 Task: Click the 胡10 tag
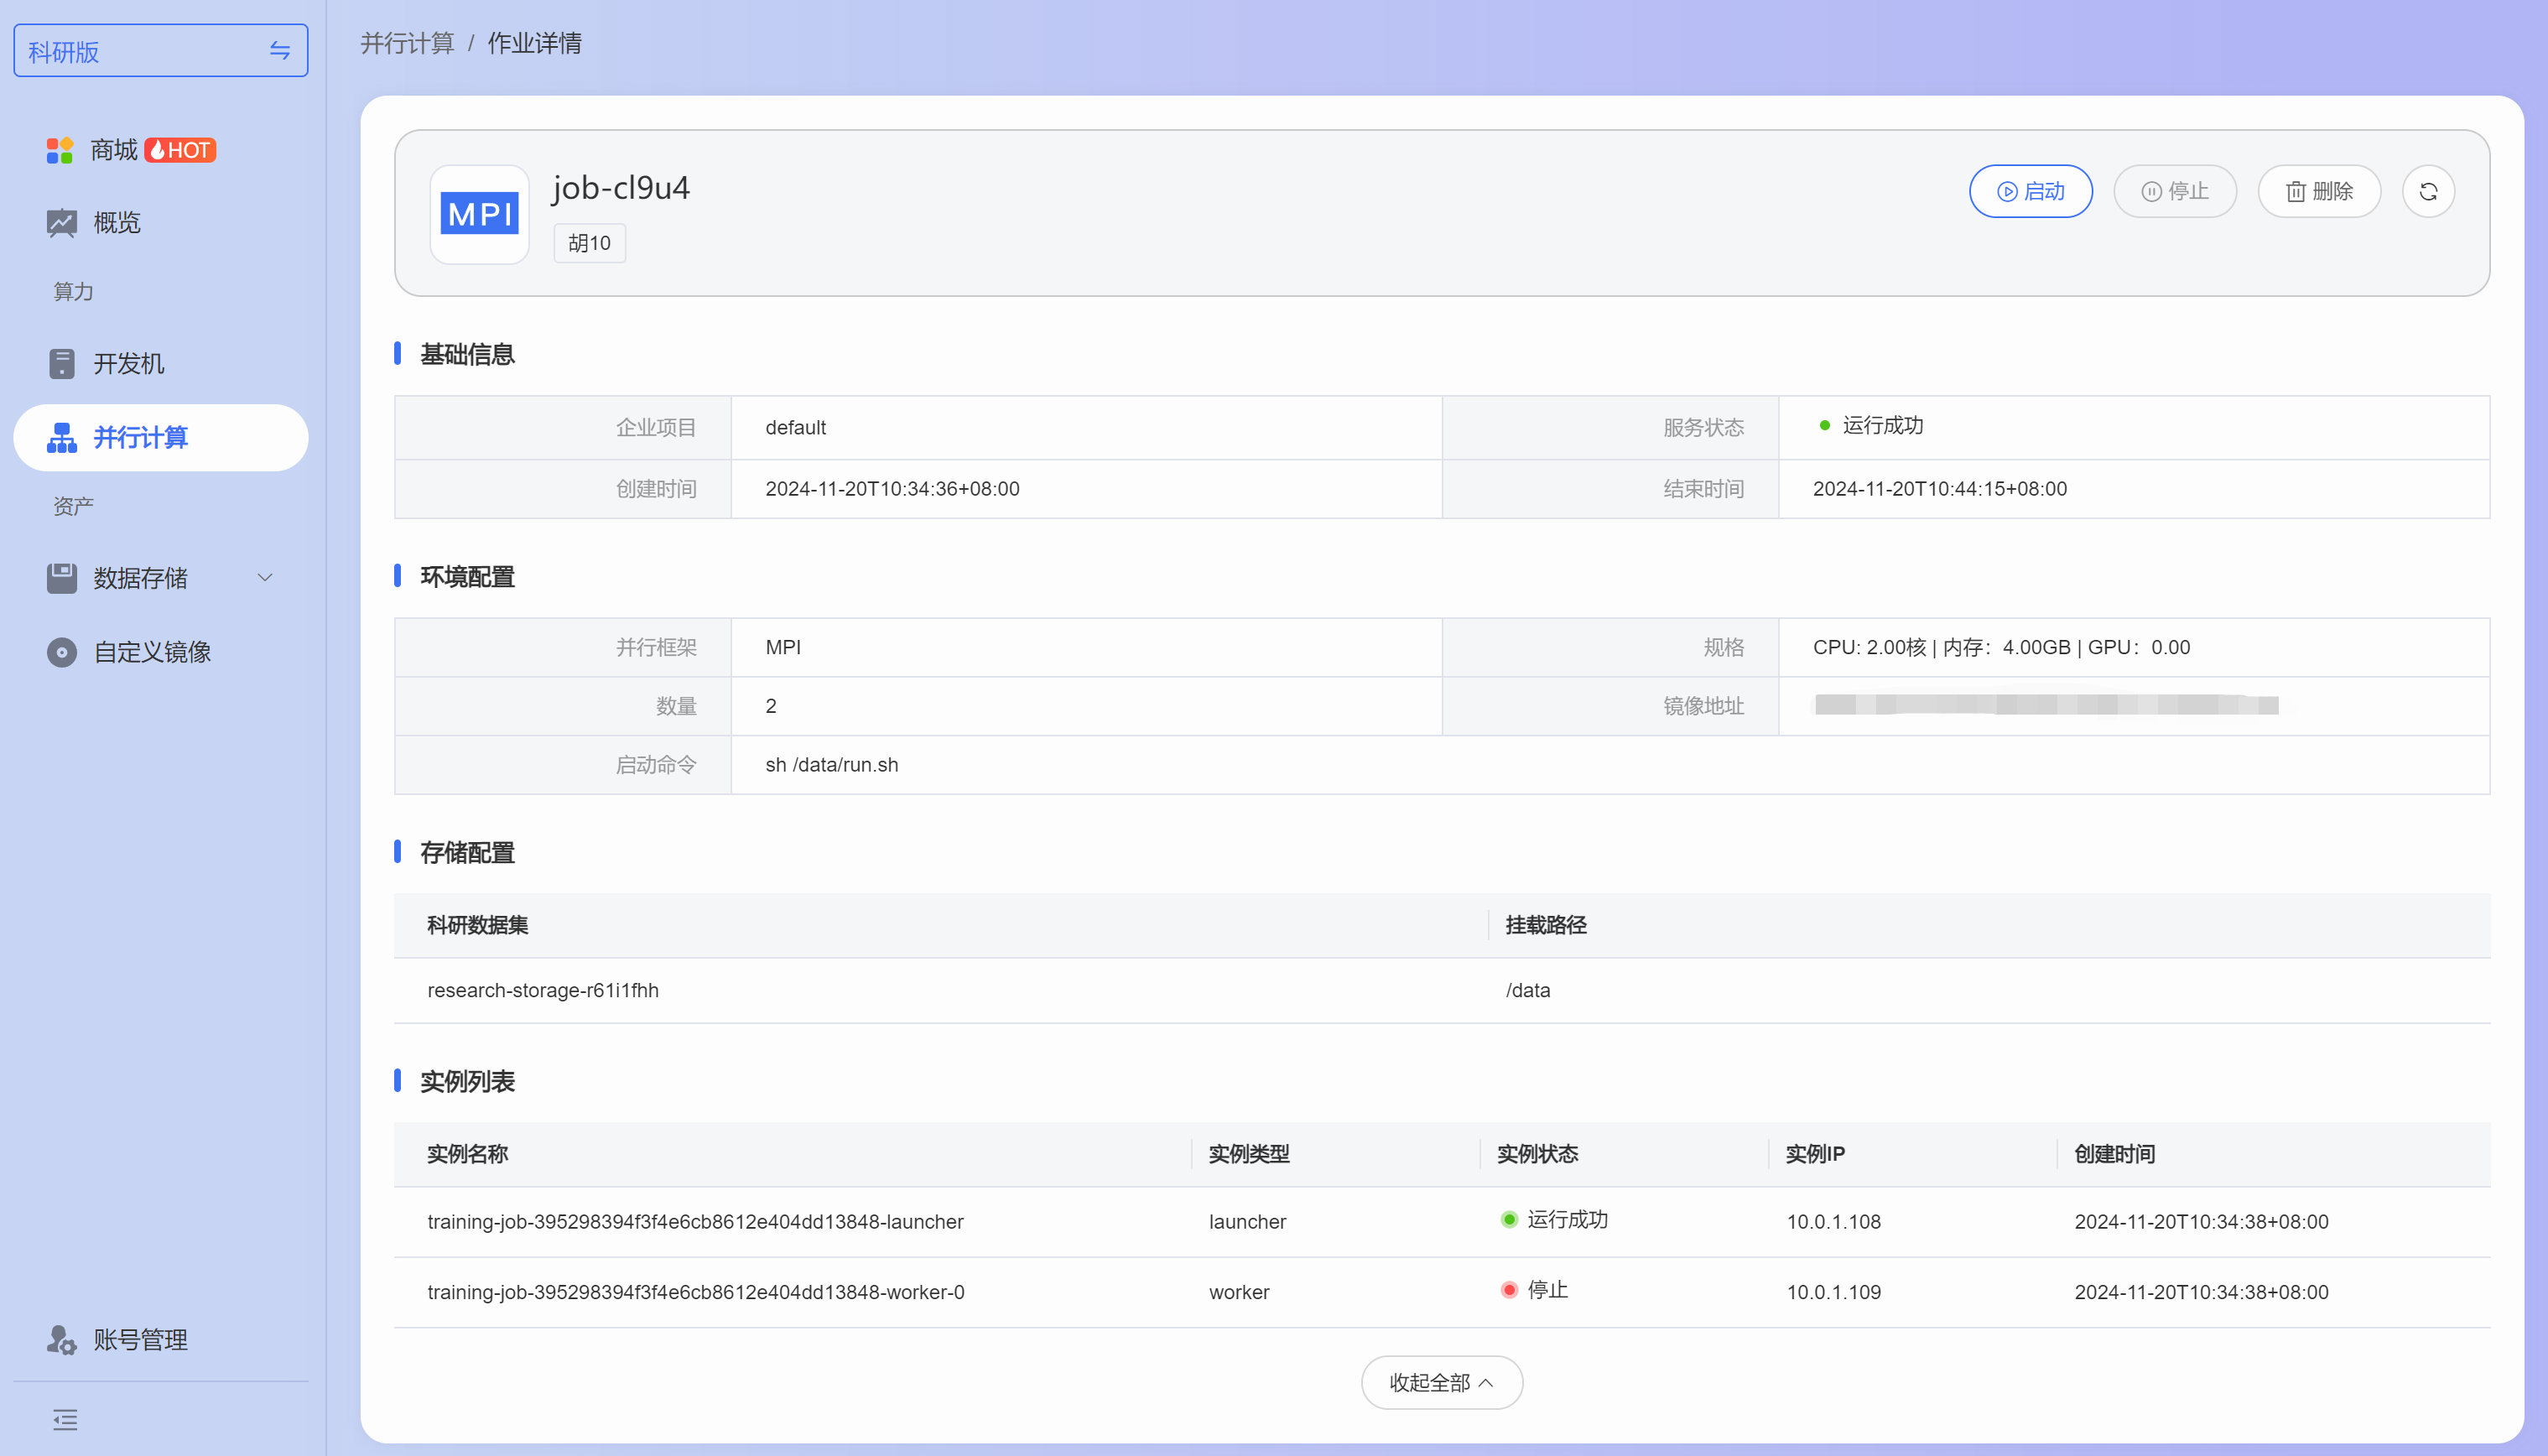click(x=589, y=243)
